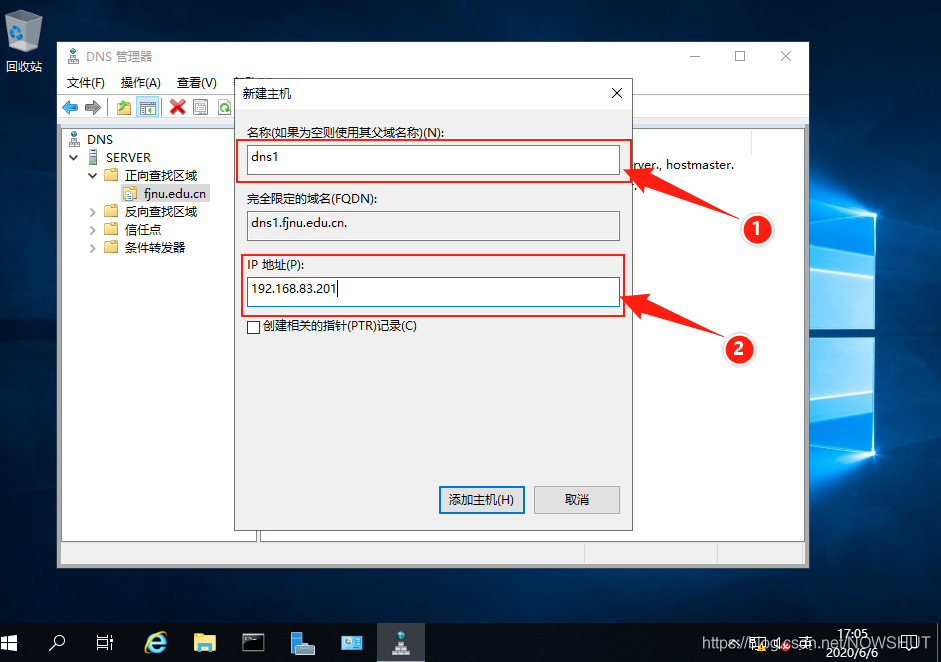The width and height of the screenshot is (941, 662).
Task: Click the IP 地址 input field
Action: (x=433, y=291)
